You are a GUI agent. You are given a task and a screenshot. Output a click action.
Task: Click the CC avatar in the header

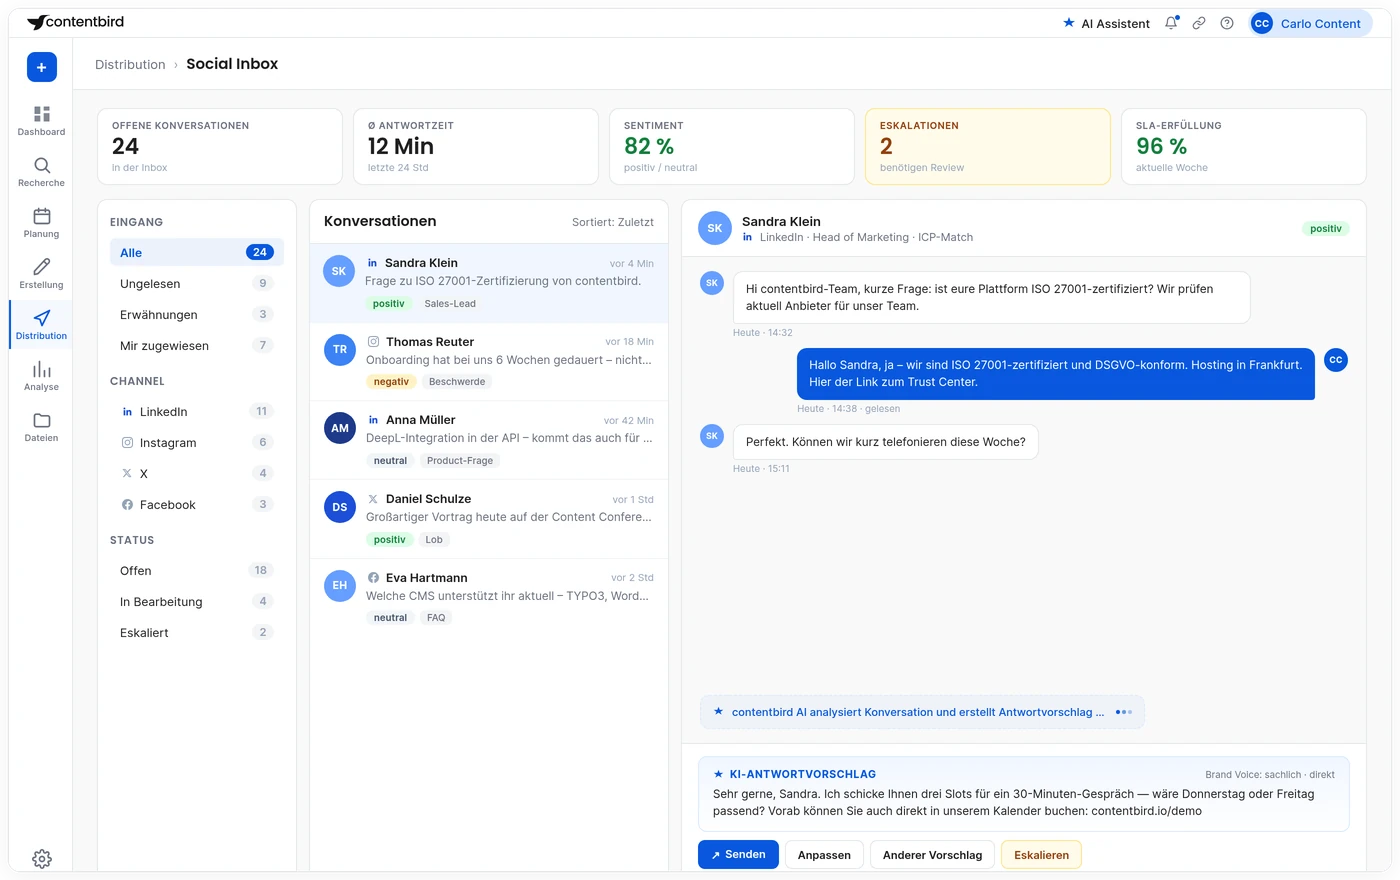(x=1262, y=23)
